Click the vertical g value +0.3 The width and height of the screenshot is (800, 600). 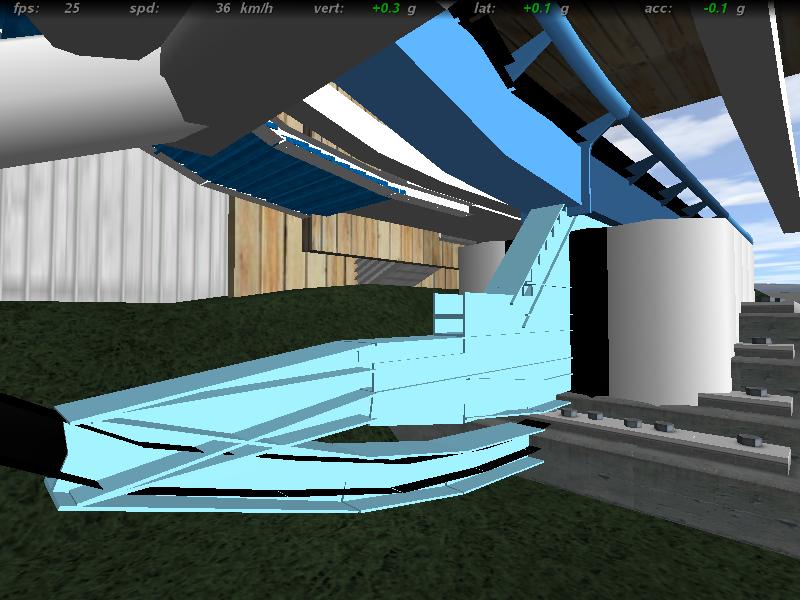click(x=386, y=8)
